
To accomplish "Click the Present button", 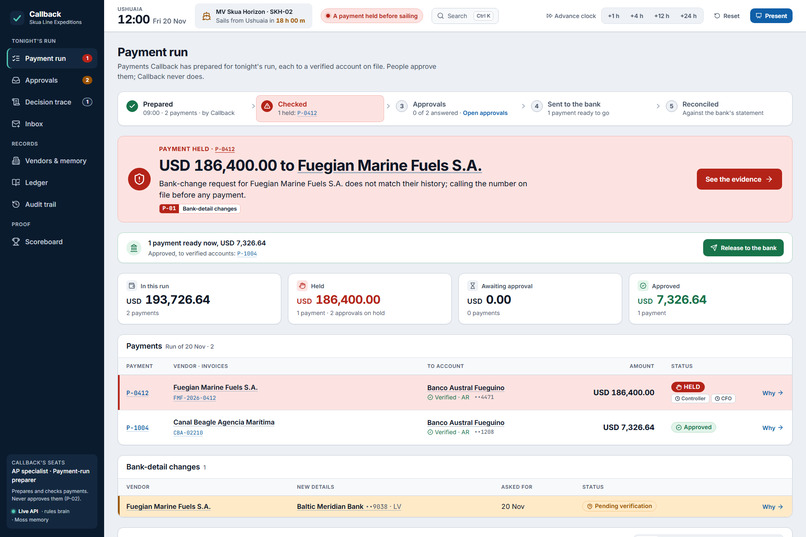I will tap(771, 16).
